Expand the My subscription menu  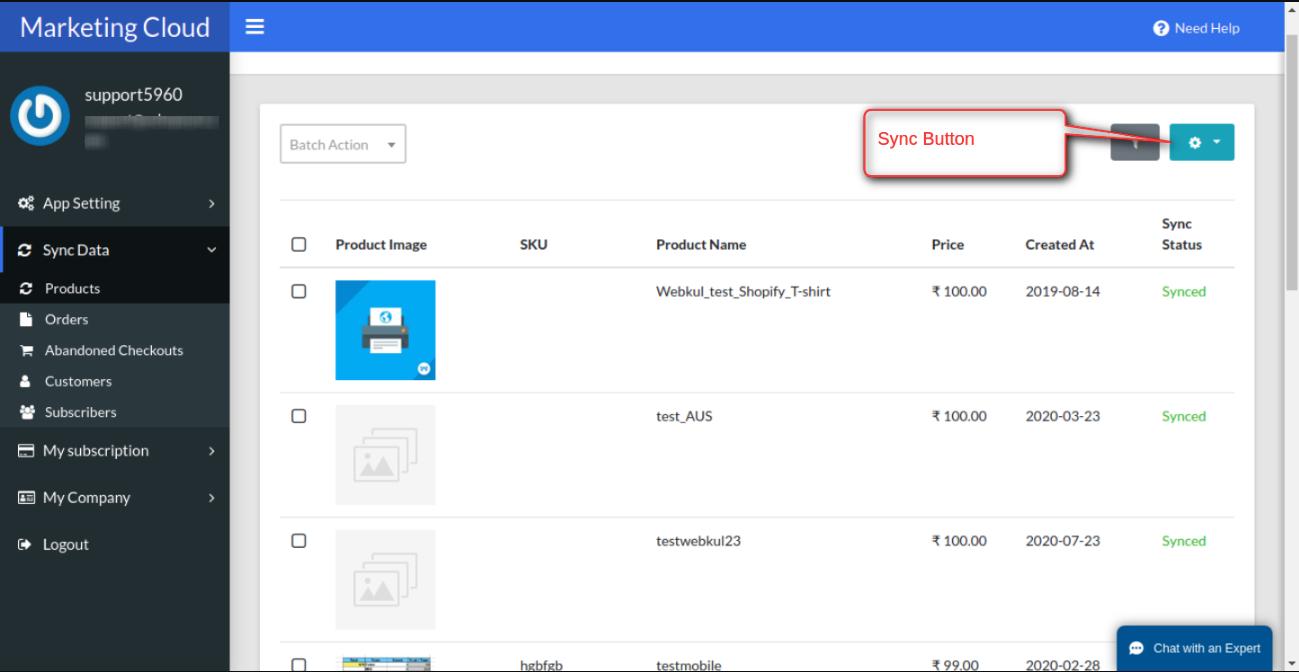click(114, 451)
